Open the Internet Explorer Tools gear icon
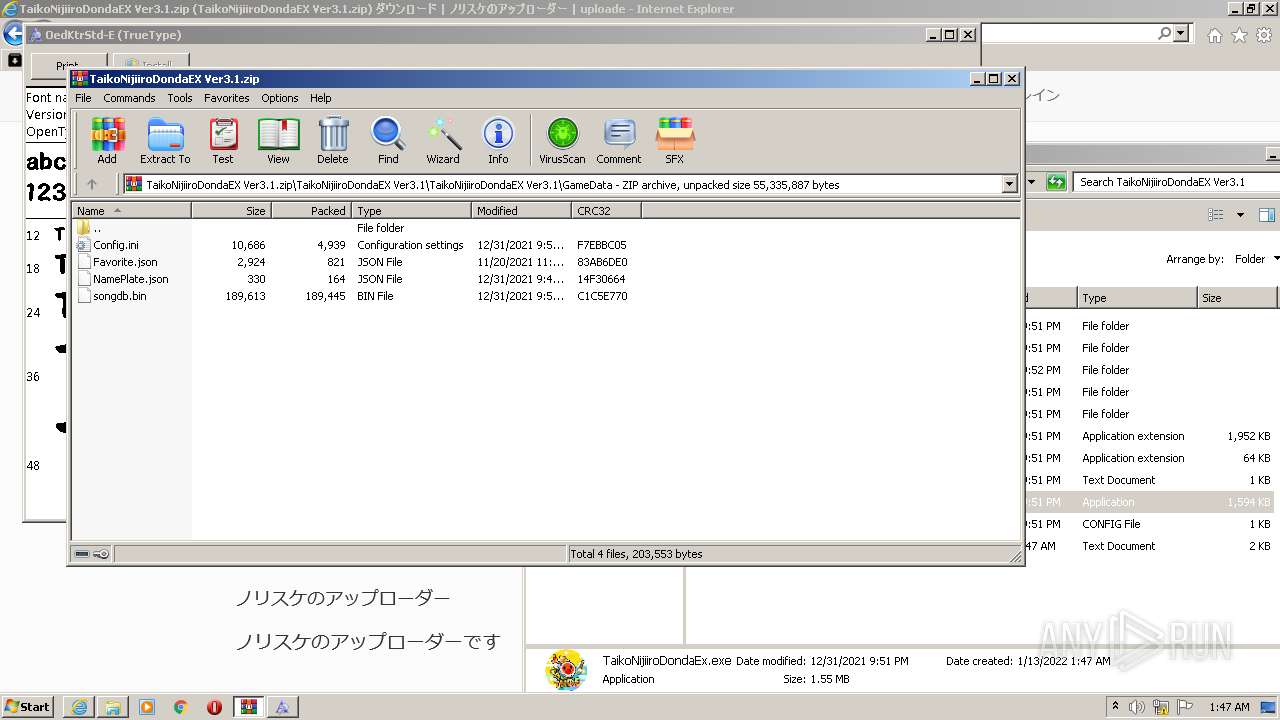 pos(1264,35)
